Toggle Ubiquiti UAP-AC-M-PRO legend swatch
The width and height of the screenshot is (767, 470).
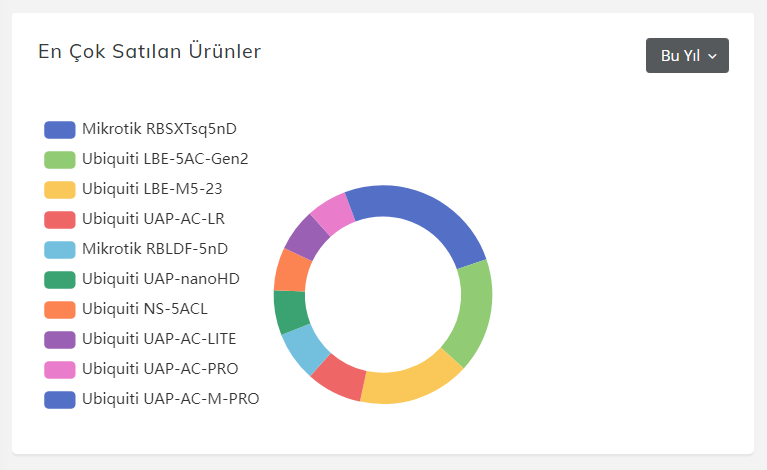pyautogui.click(x=60, y=400)
